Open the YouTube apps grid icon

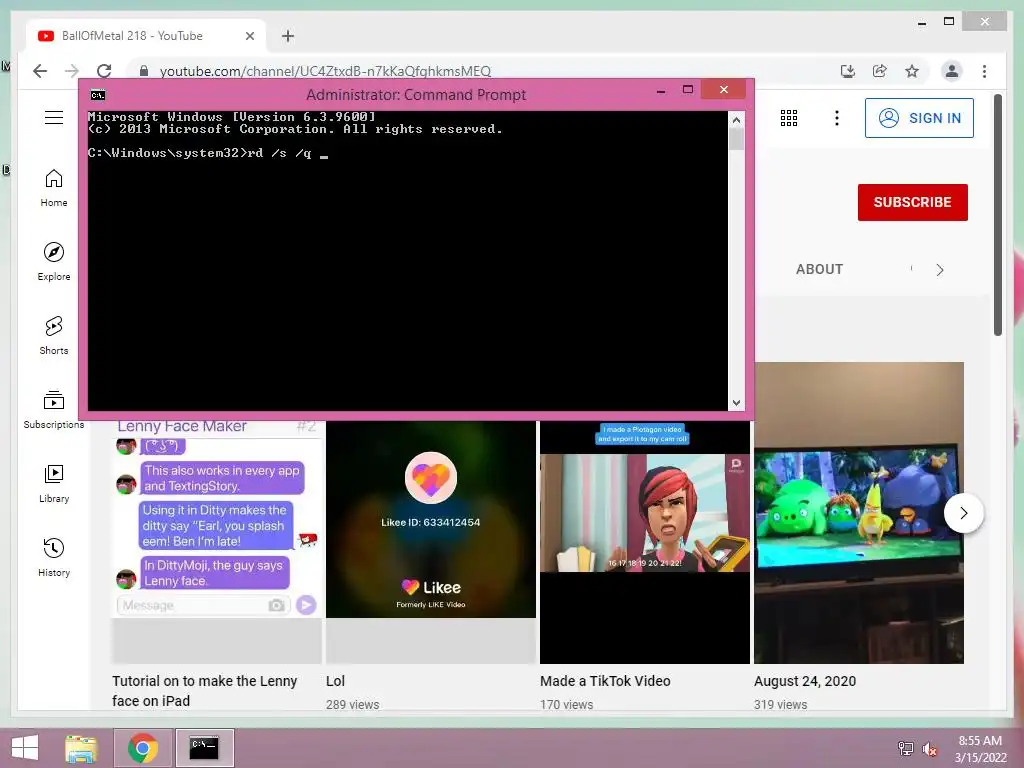click(789, 118)
